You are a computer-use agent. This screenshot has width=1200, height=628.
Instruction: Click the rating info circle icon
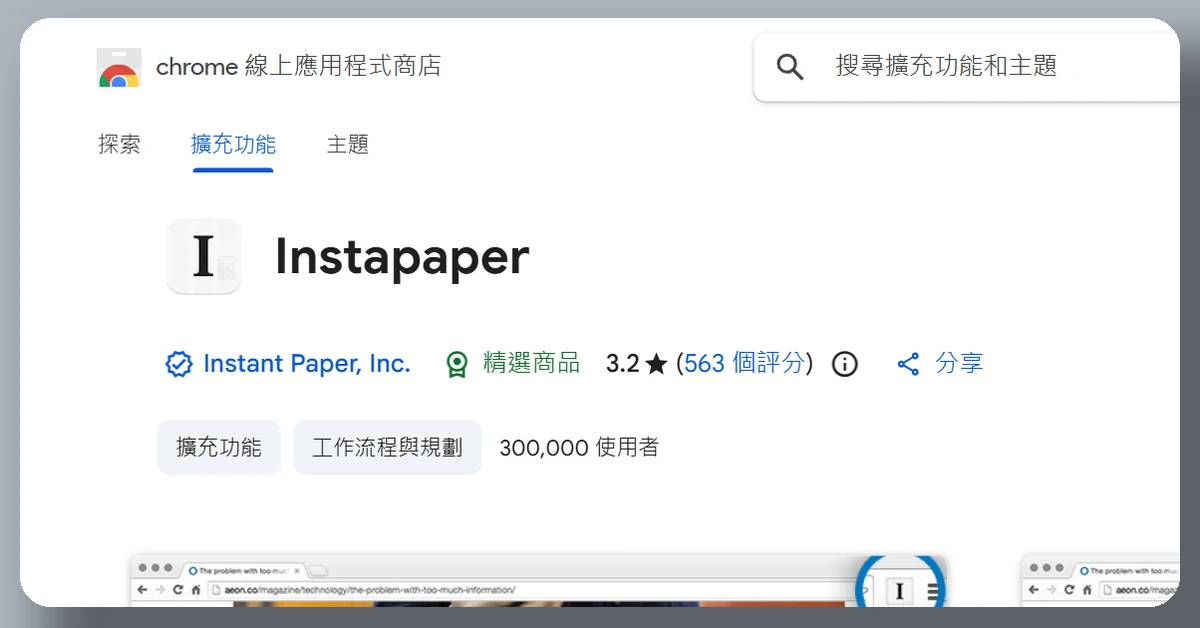(845, 364)
